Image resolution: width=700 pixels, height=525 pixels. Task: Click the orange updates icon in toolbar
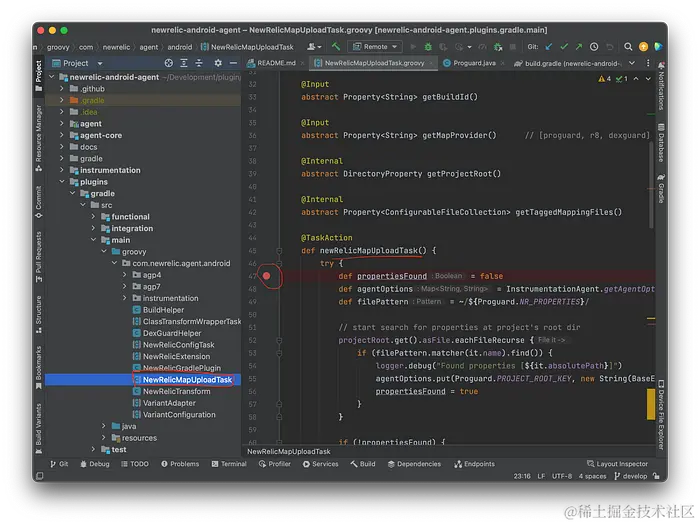click(x=643, y=46)
